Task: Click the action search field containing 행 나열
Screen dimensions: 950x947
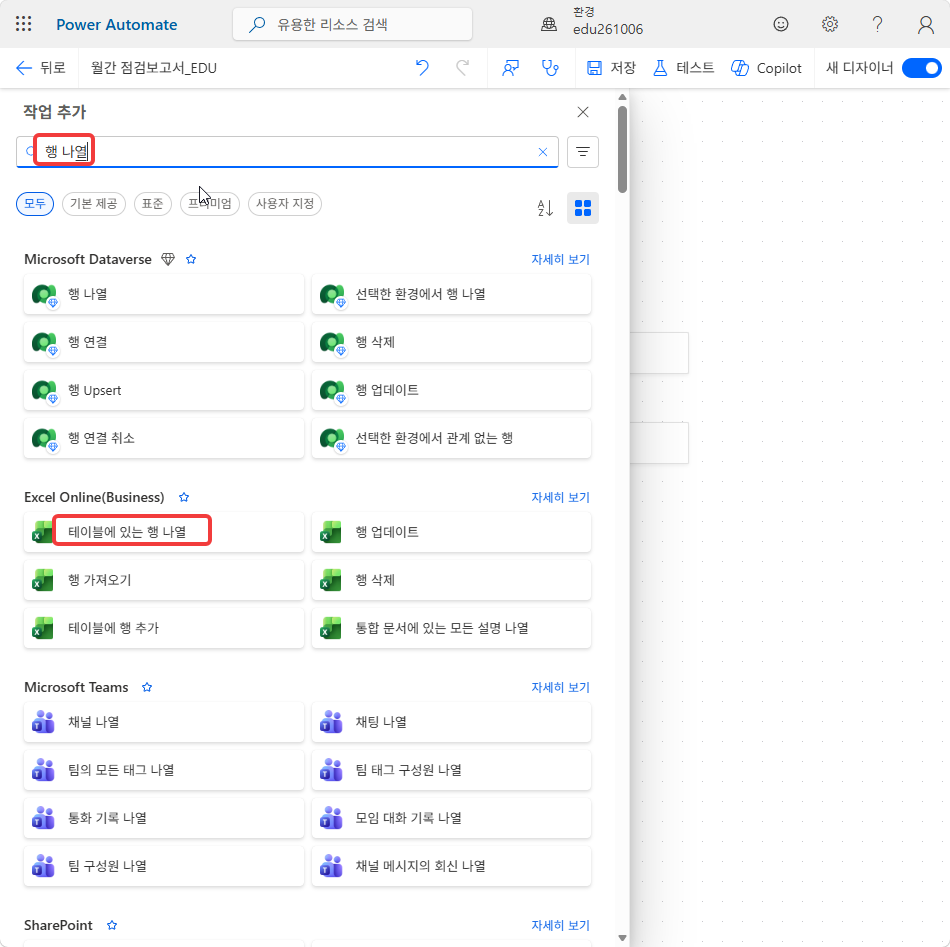Action: click(287, 152)
